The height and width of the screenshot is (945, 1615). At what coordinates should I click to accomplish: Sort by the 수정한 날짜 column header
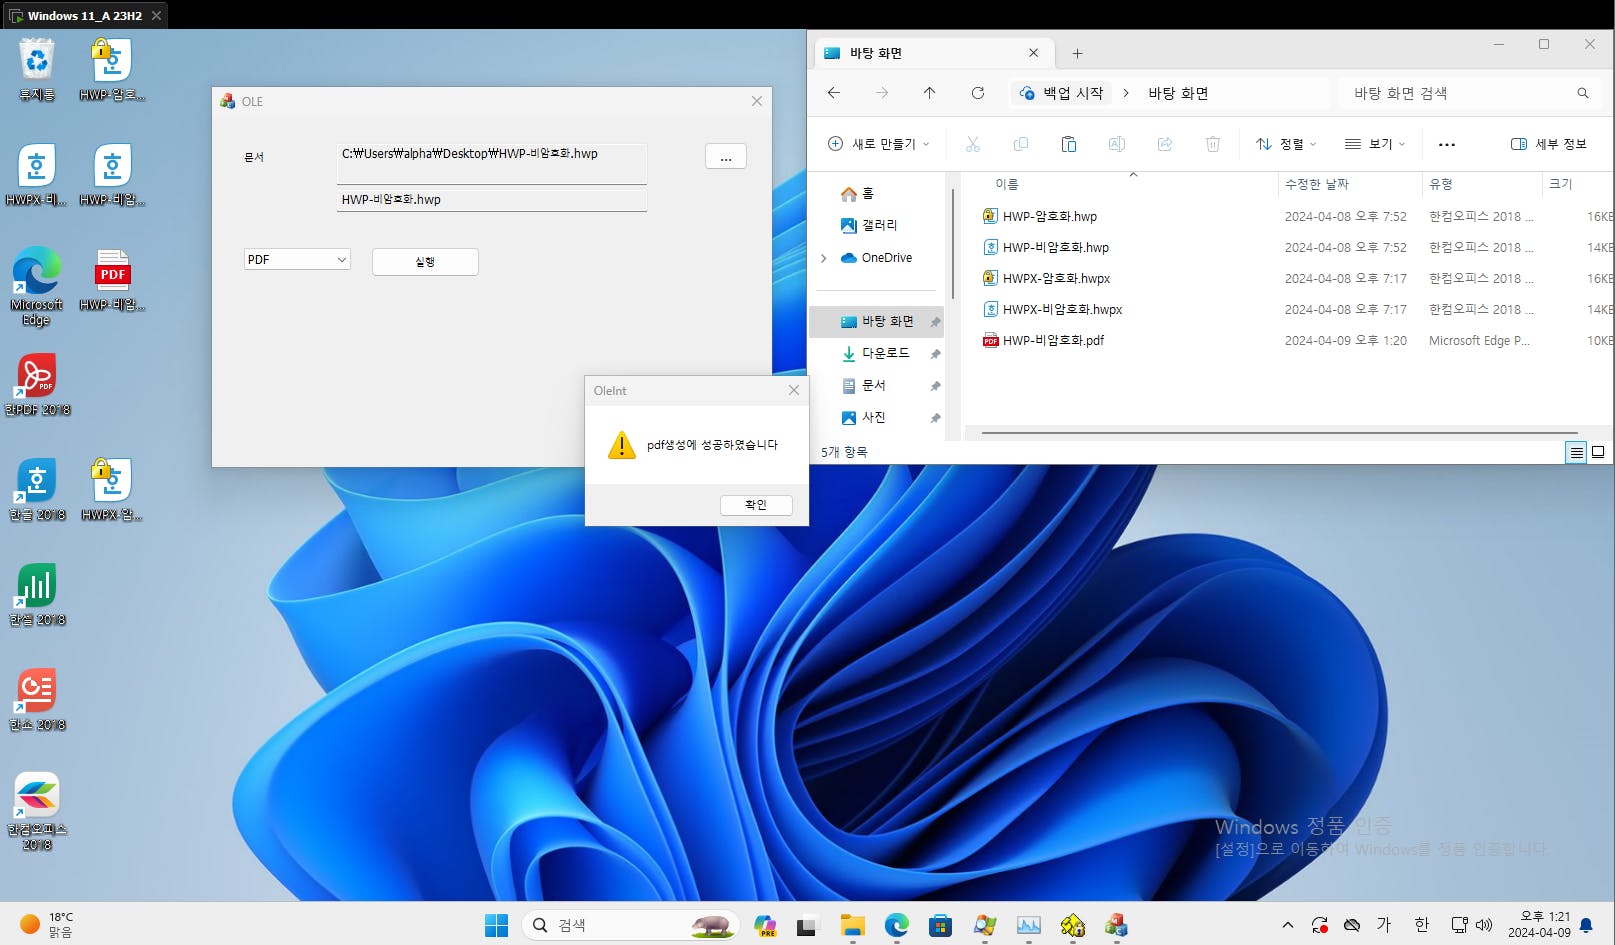pos(1316,184)
